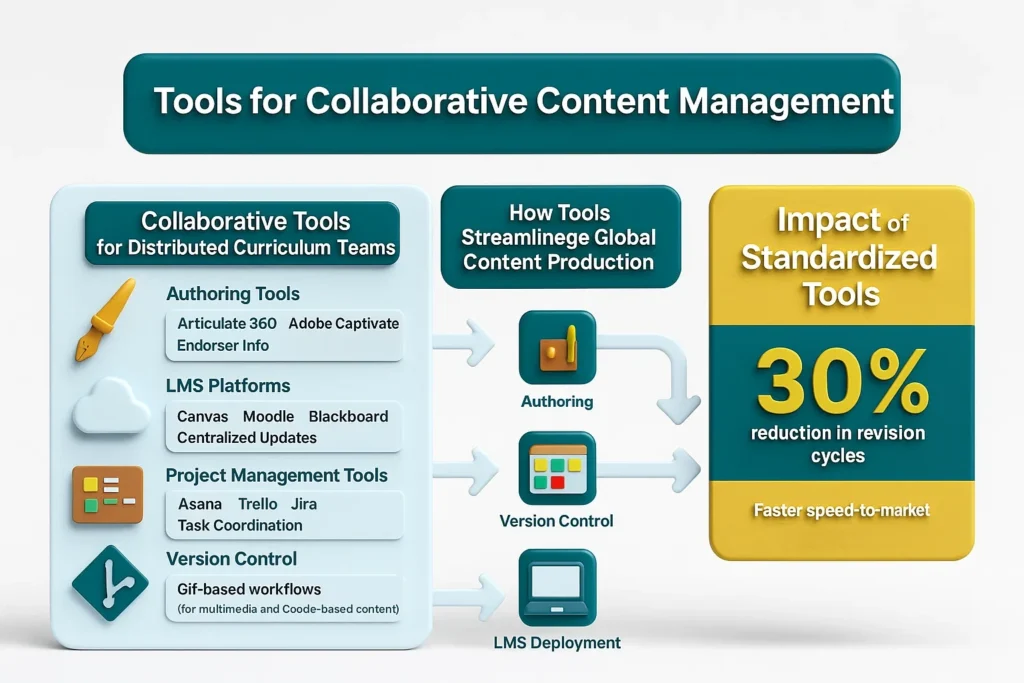Click the Articulate 360 Adobe Captivate box

pyautogui.click(x=286, y=335)
